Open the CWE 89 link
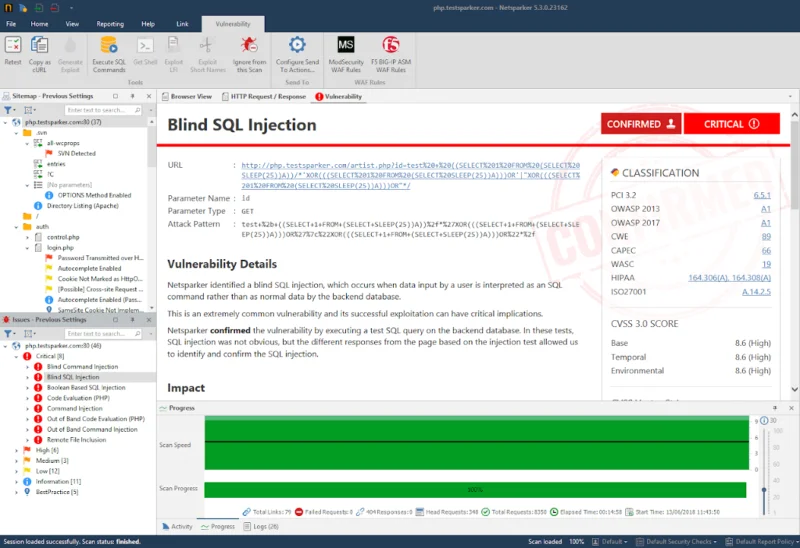Screen dimensions: 800x548 click(766, 236)
